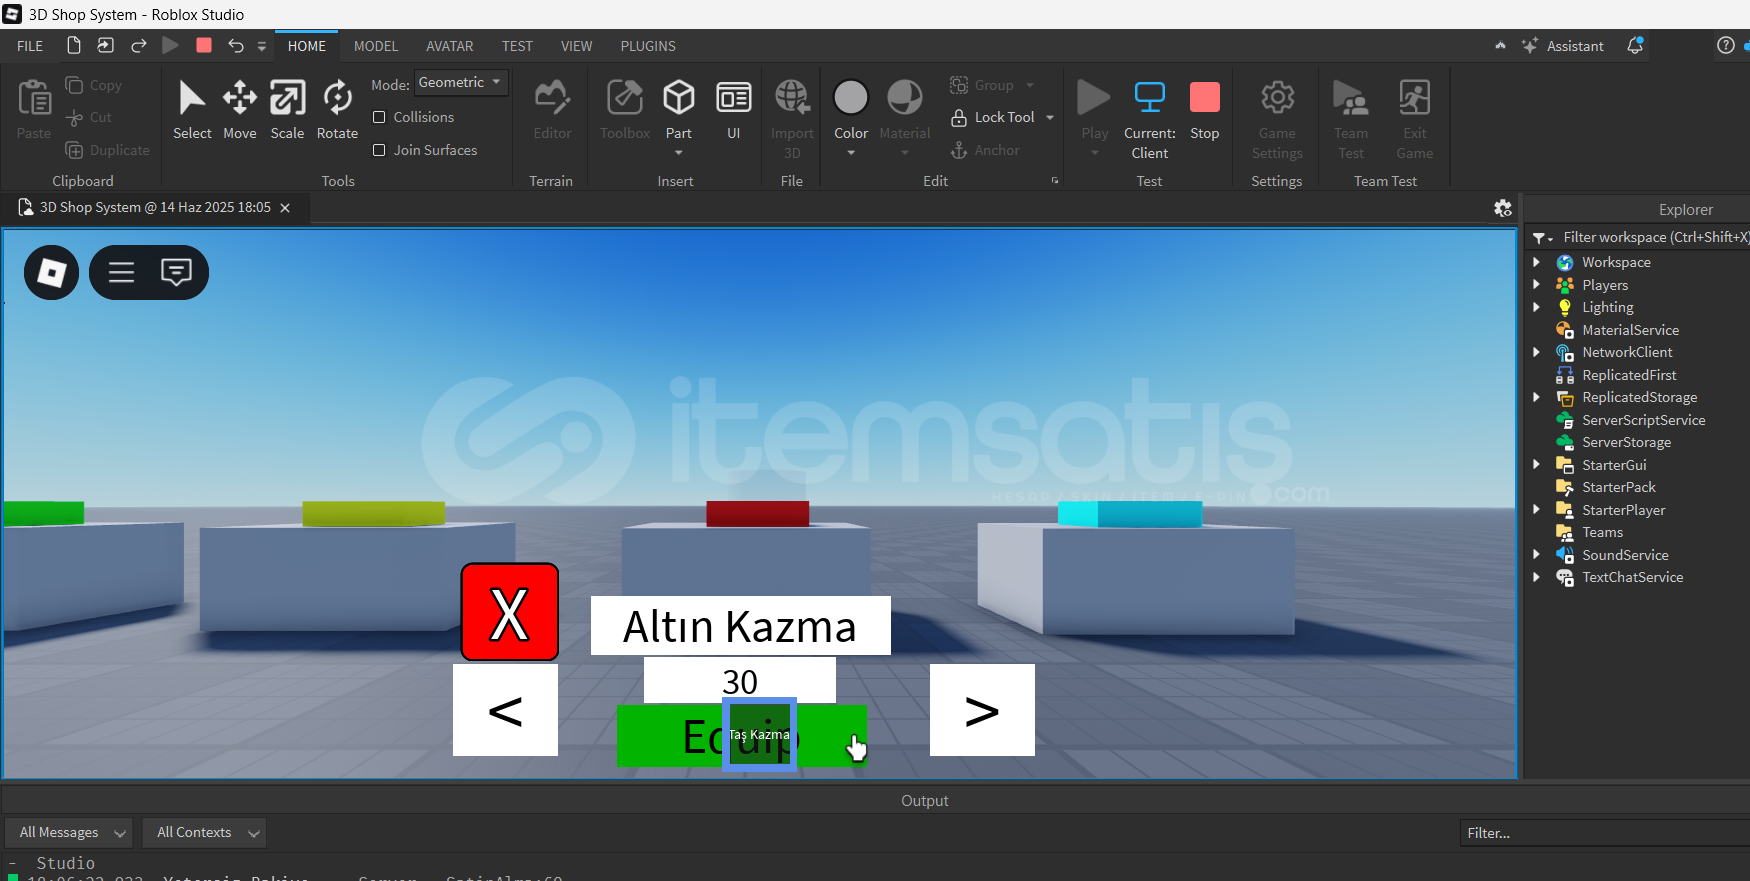Switch to the PLUGINS tab

(x=648, y=46)
